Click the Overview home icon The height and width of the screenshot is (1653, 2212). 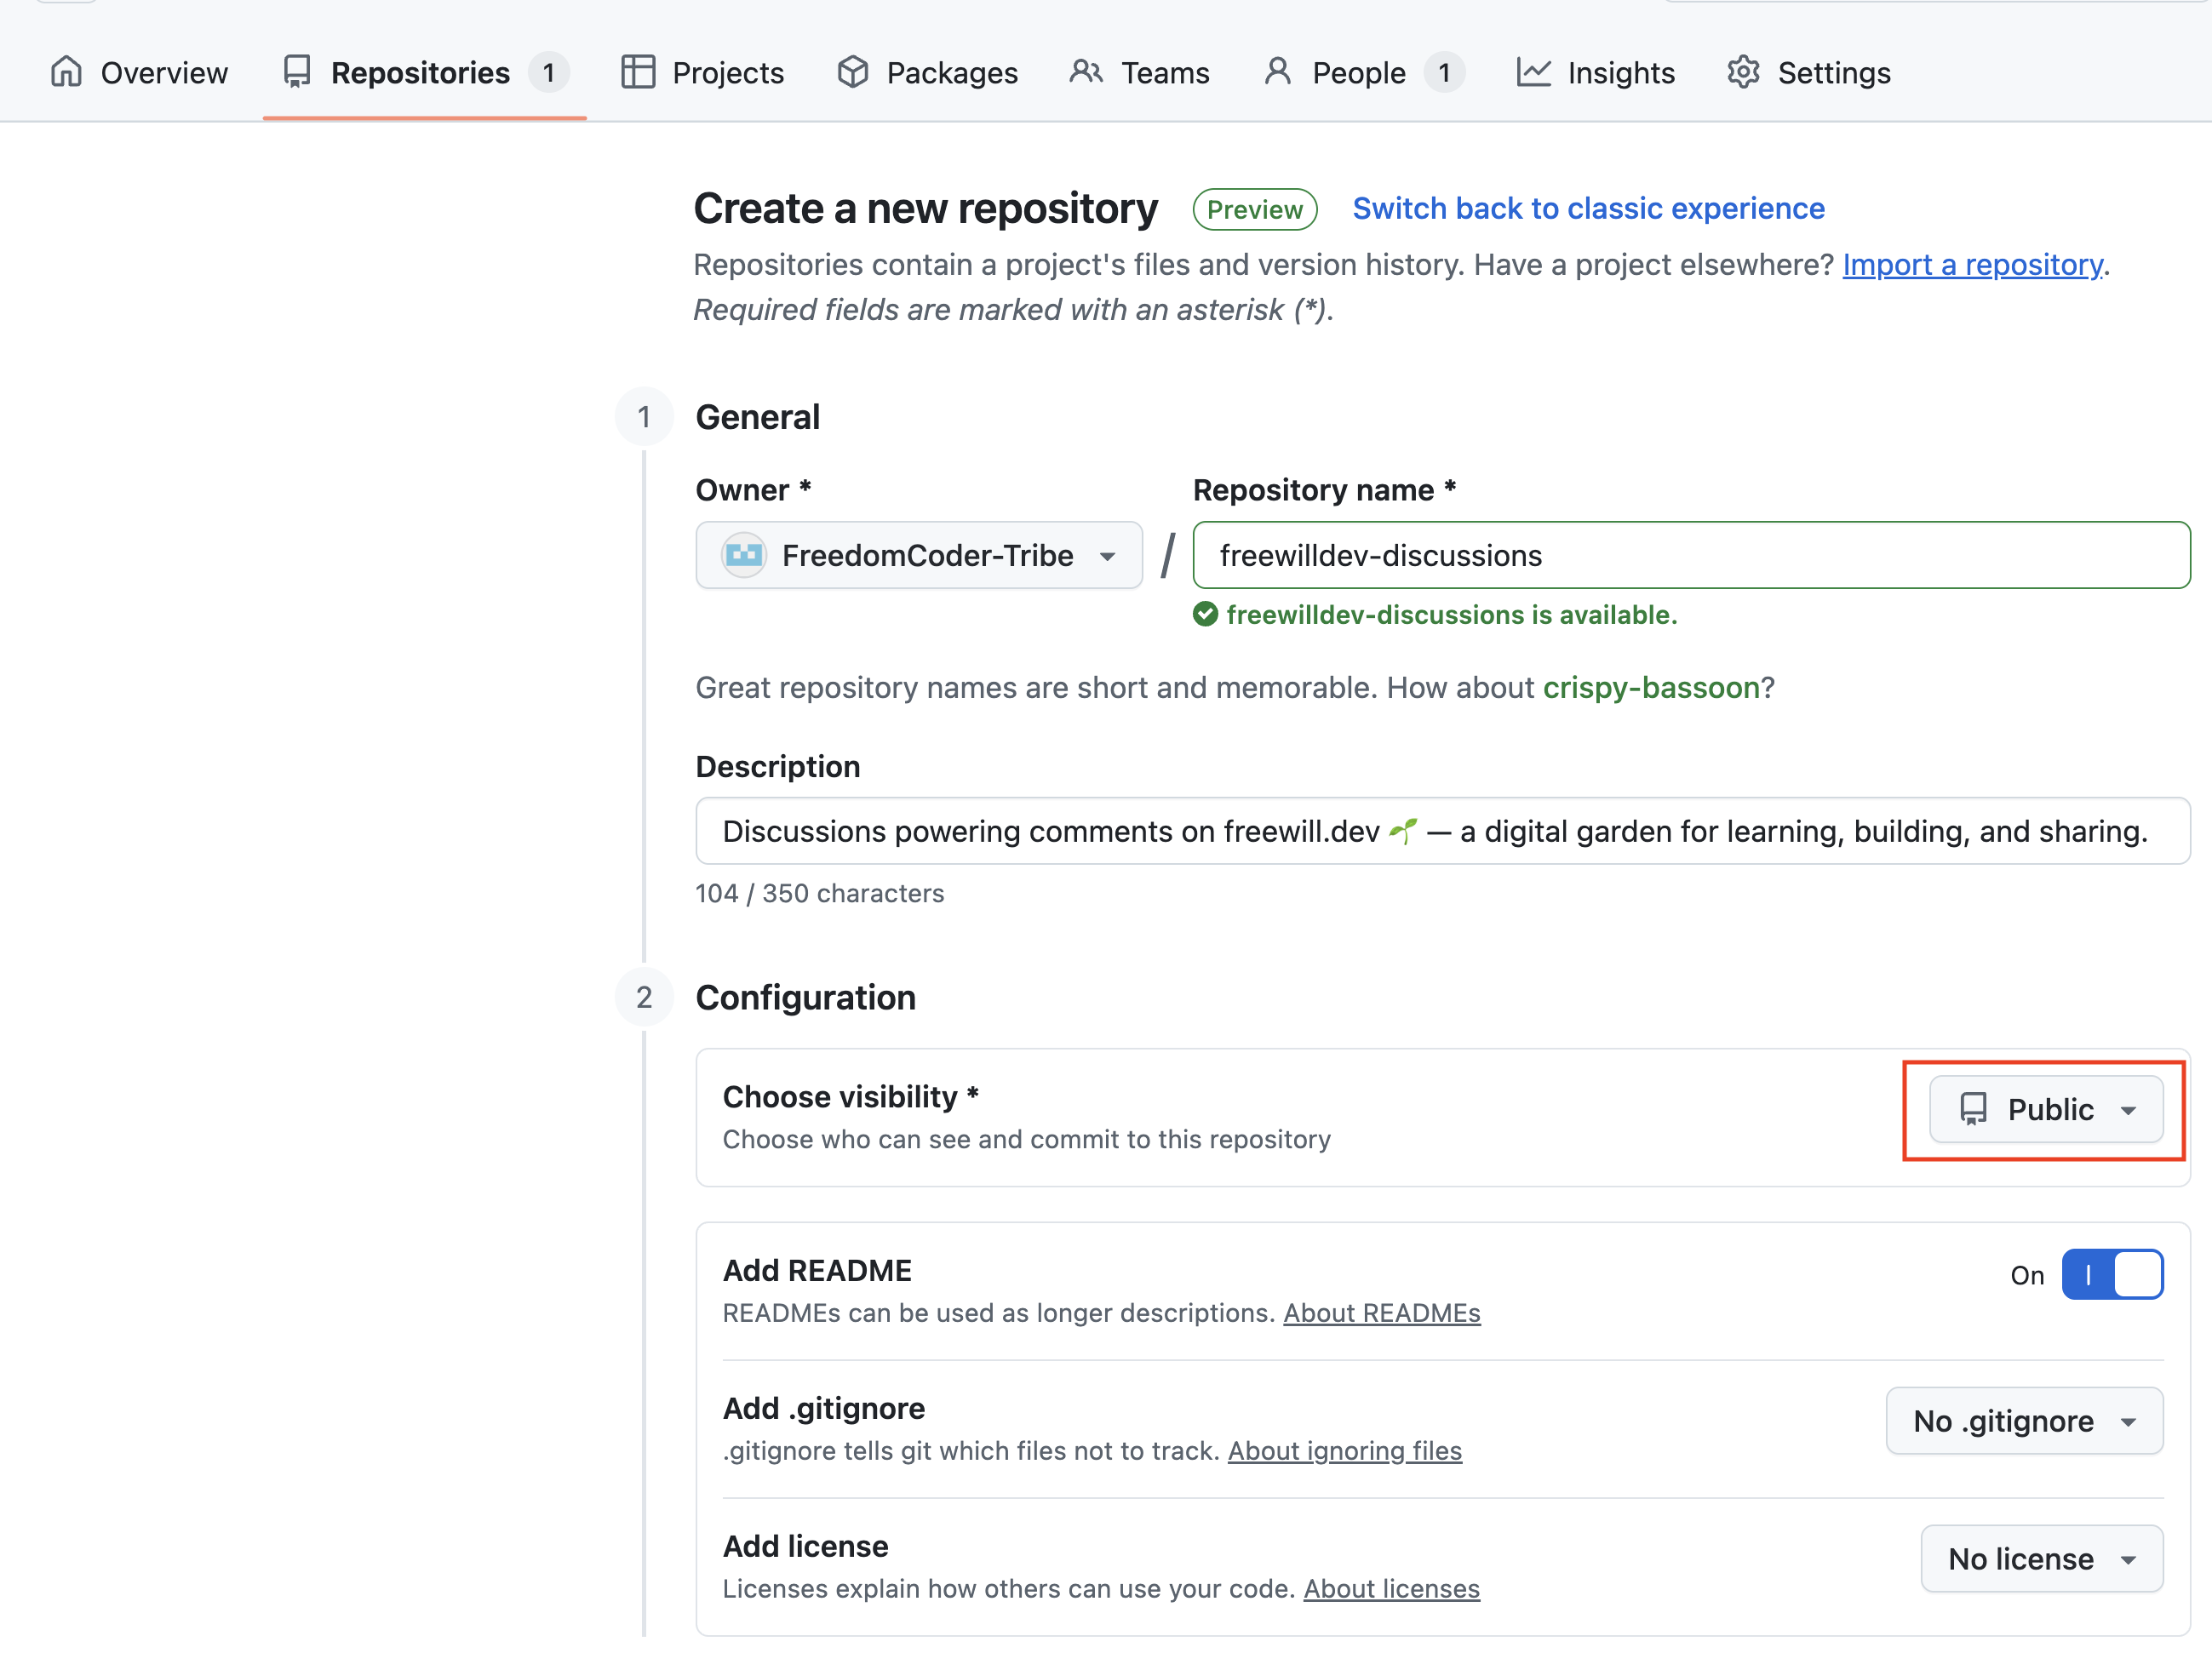point(66,72)
